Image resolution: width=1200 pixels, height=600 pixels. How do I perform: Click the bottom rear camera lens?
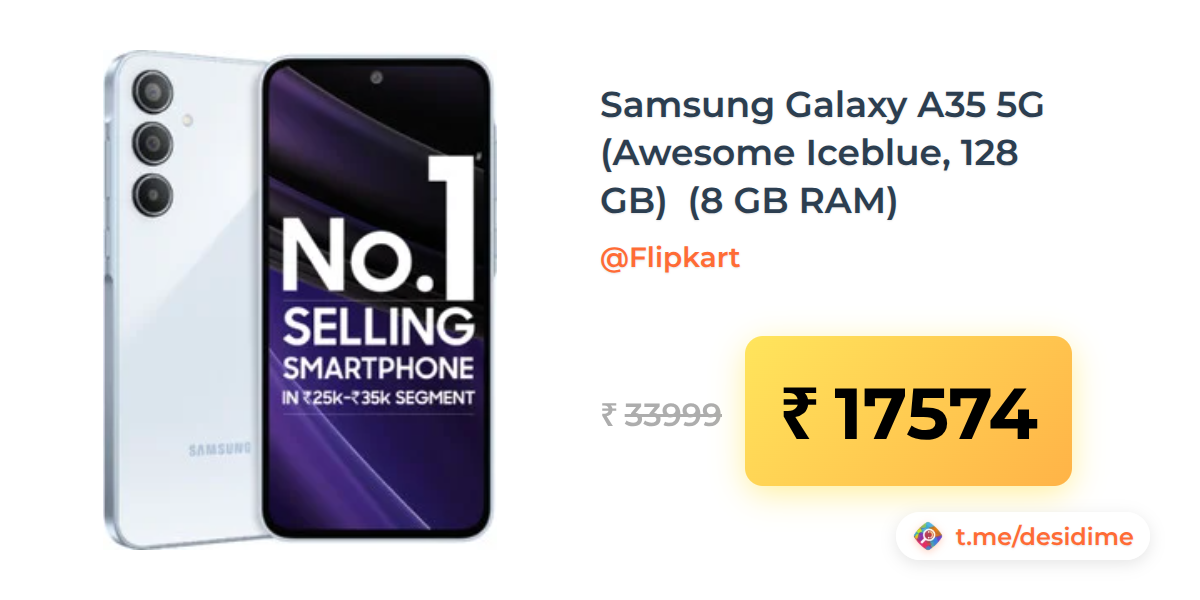(153, 193)
